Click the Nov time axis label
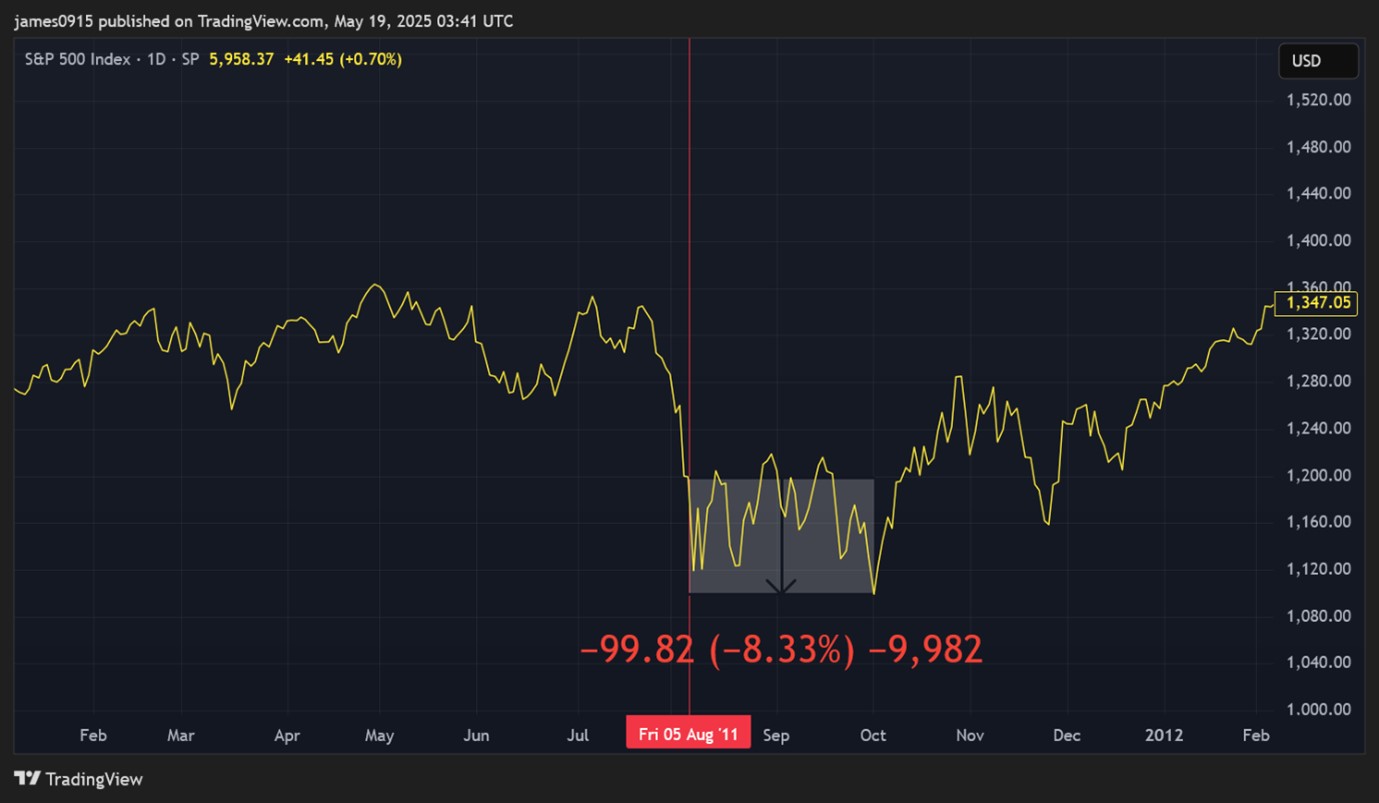The image size is (1379, 803). coord(970,735)
